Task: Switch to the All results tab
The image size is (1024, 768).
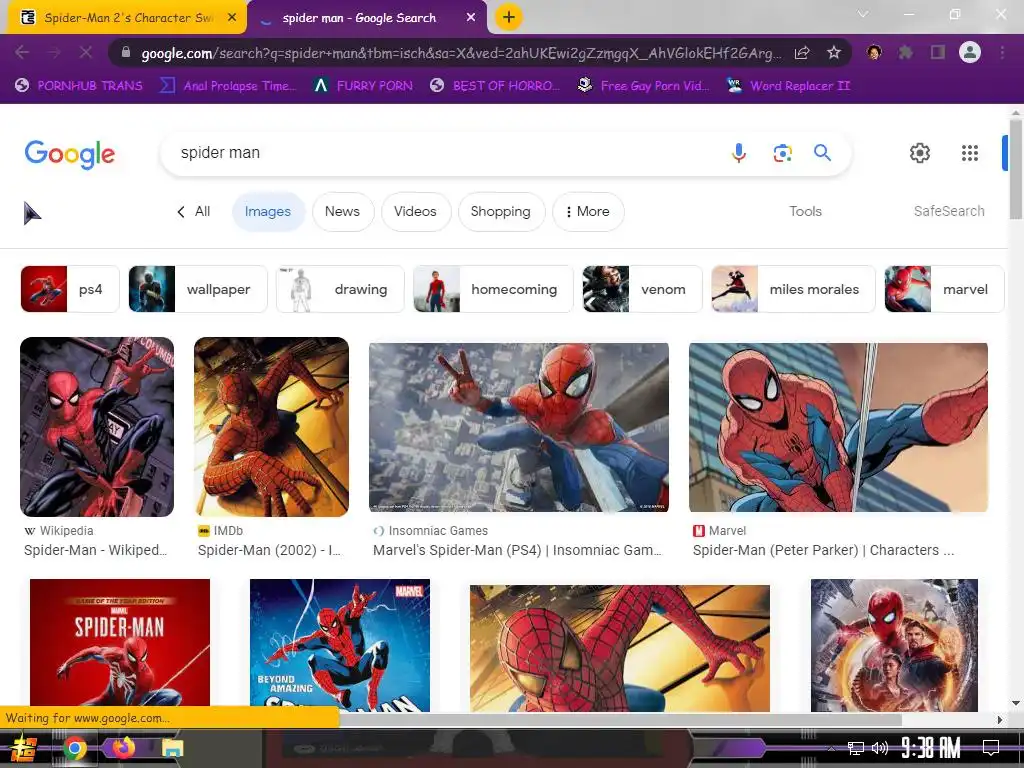Action: (x=202, y=212)
